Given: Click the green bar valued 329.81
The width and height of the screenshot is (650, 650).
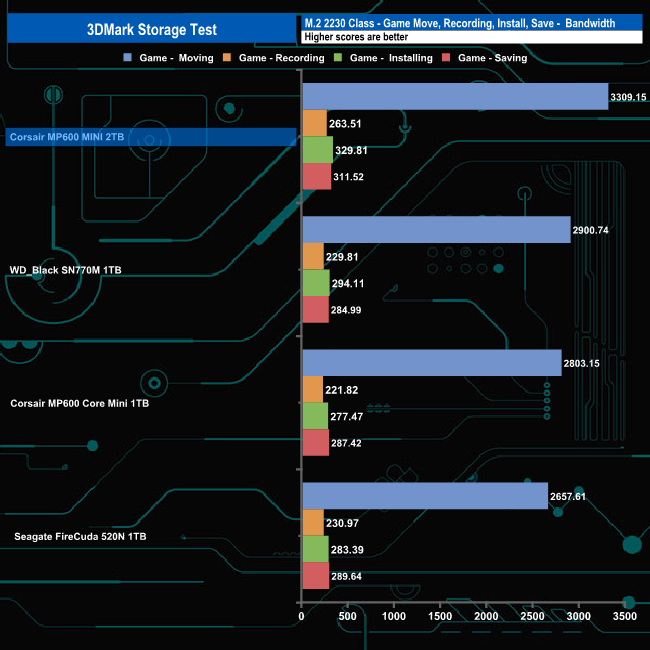Looking at the screenshot, I should click(x=318, y=150).
